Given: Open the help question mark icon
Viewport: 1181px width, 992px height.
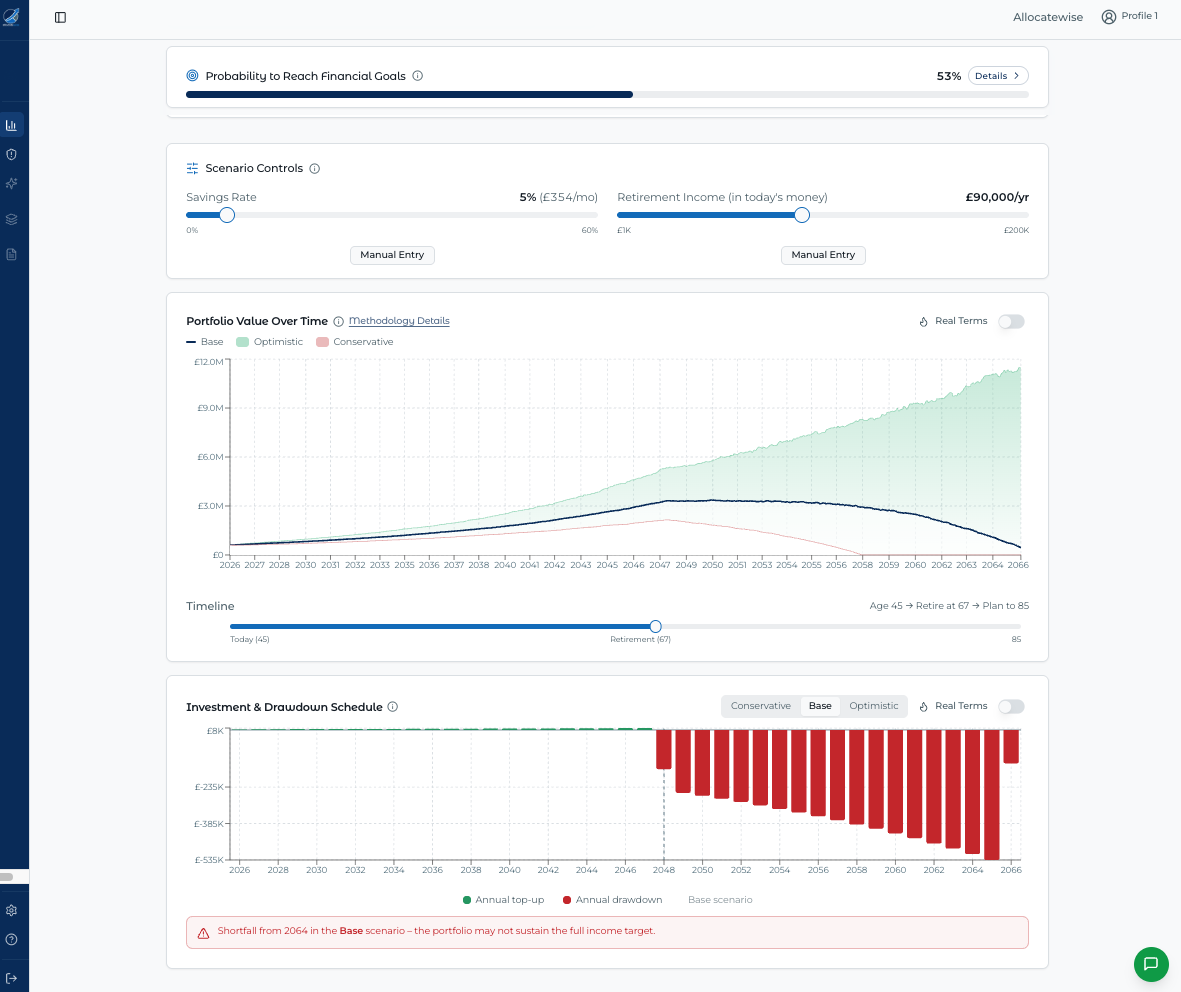Looking at the screenshot, I should point(11,939).
